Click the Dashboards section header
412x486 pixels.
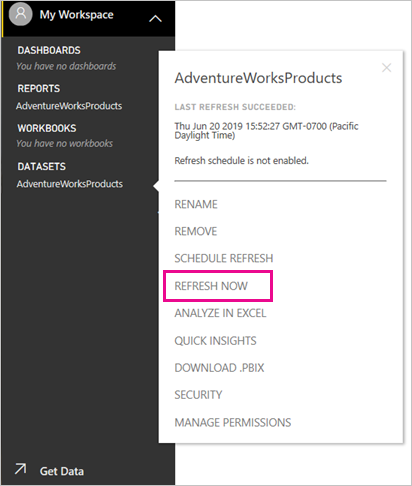coord(49,50)
